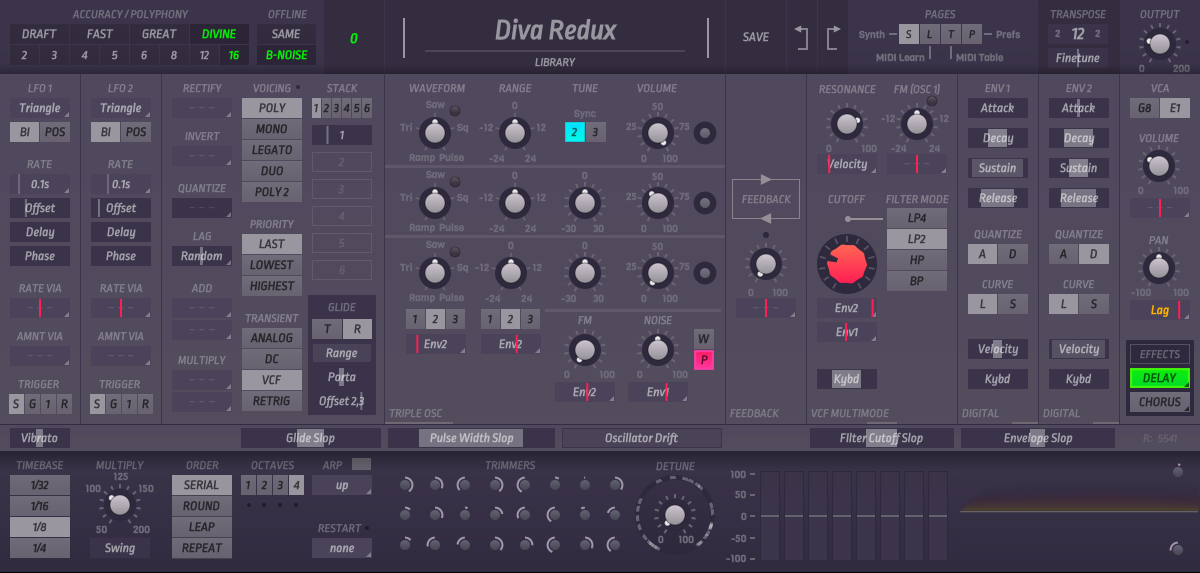
Task: Set polyphony to 12 voices
Action: 204,55
